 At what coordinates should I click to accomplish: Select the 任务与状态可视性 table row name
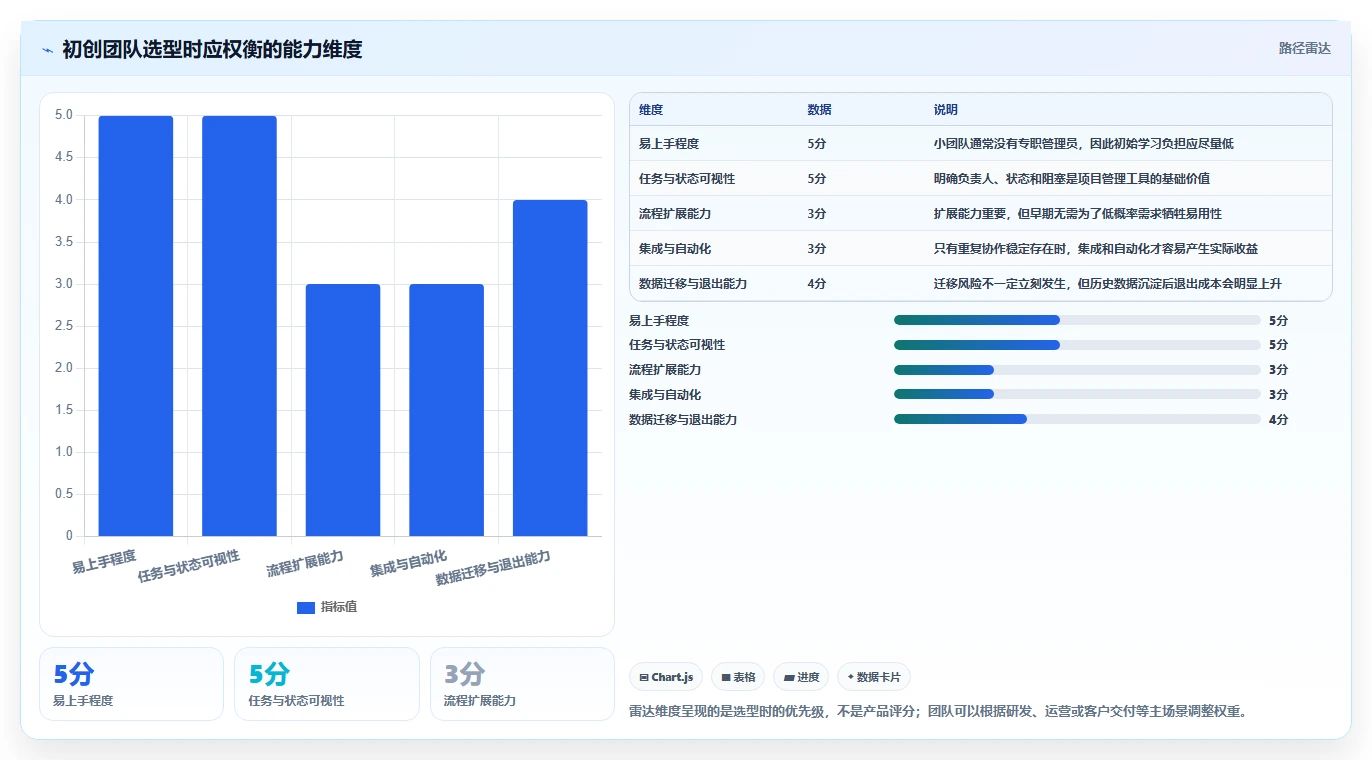pos(687,179)
